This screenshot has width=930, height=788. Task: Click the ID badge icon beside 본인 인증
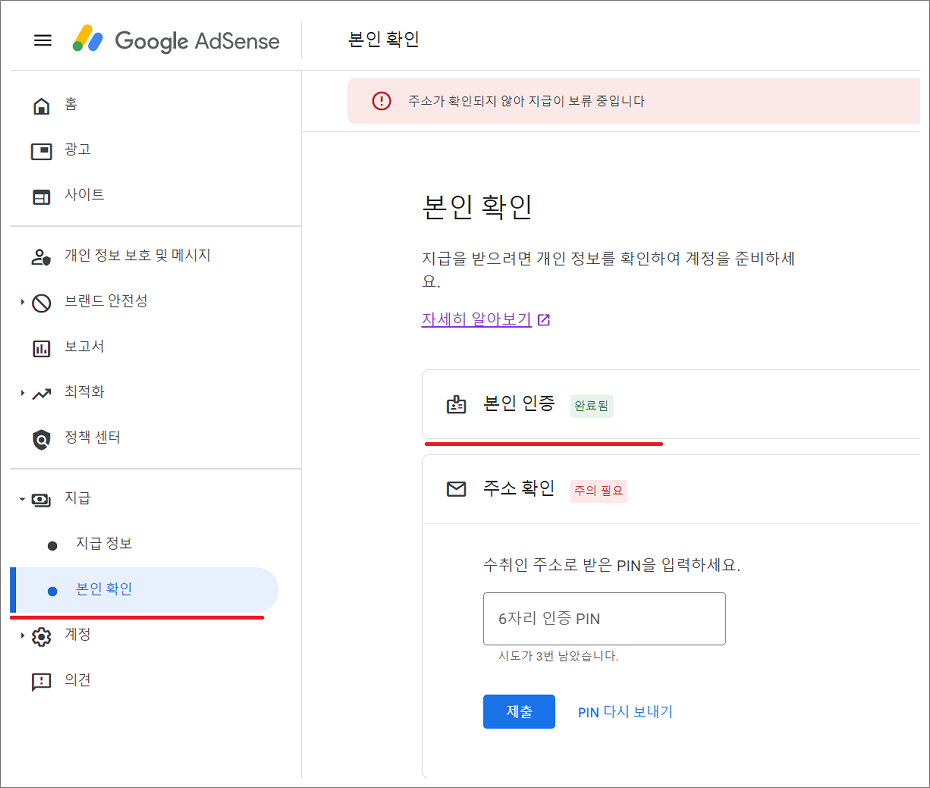point(456,406)
